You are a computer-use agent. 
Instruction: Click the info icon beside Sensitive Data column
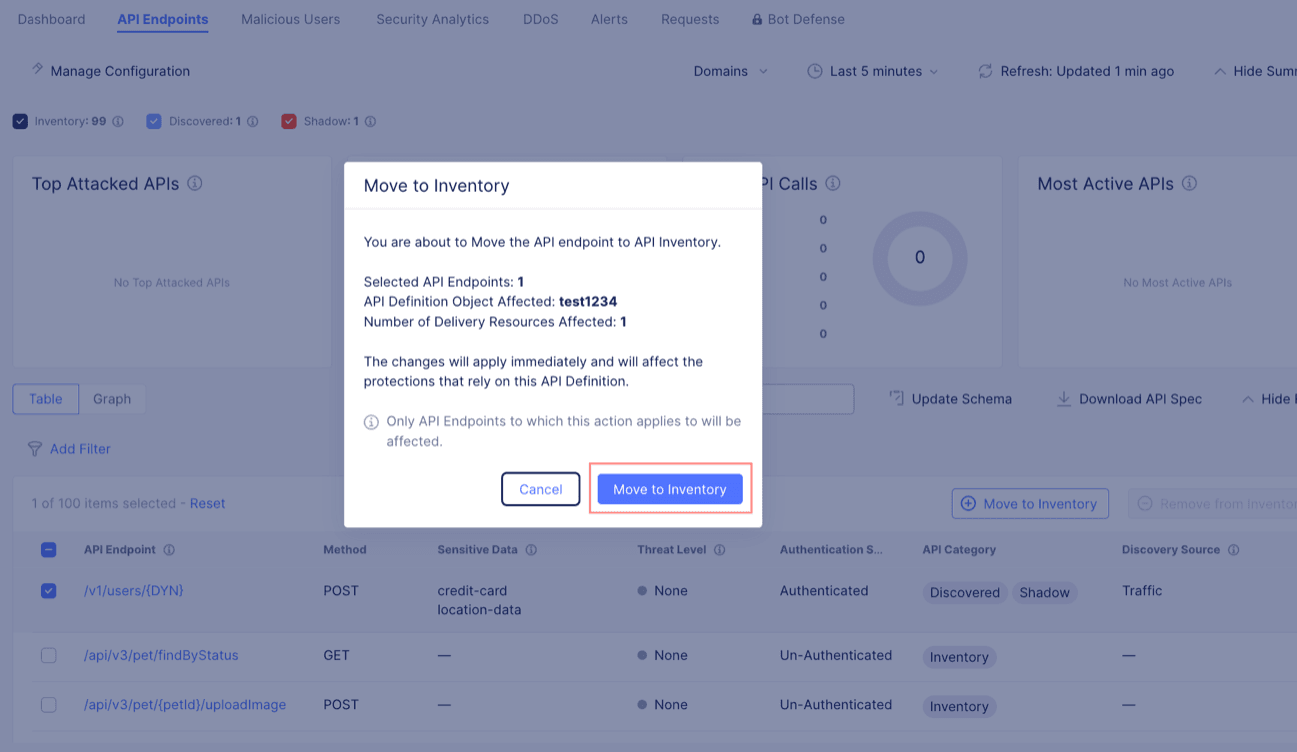[531, 550]
